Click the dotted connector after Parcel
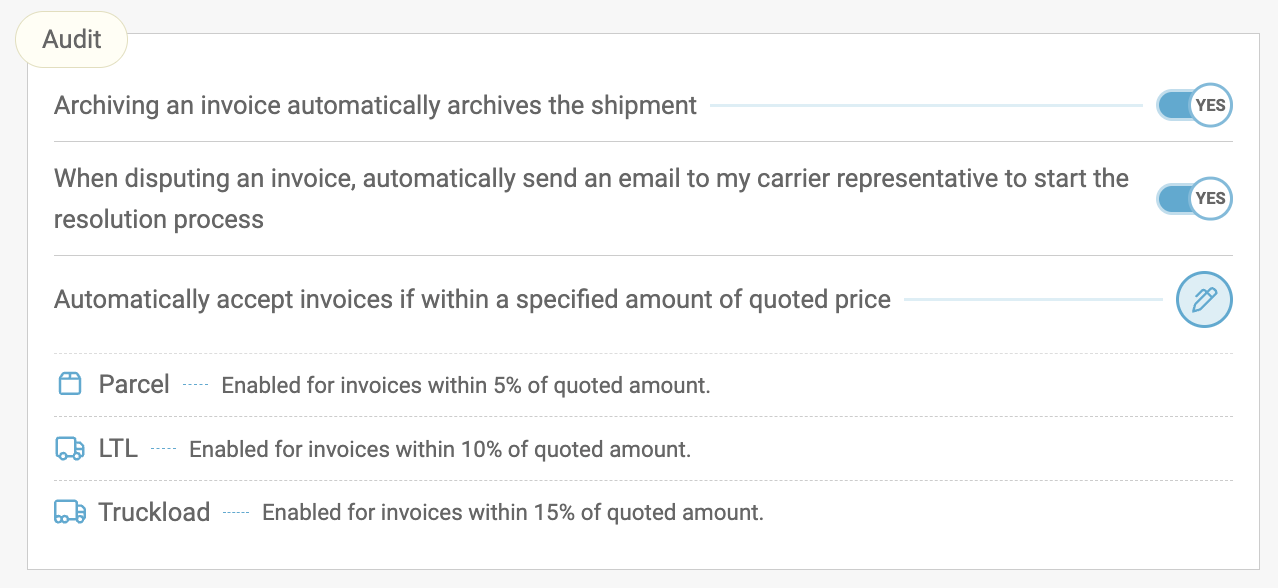 pyautogui.click(x=196, y=385)
